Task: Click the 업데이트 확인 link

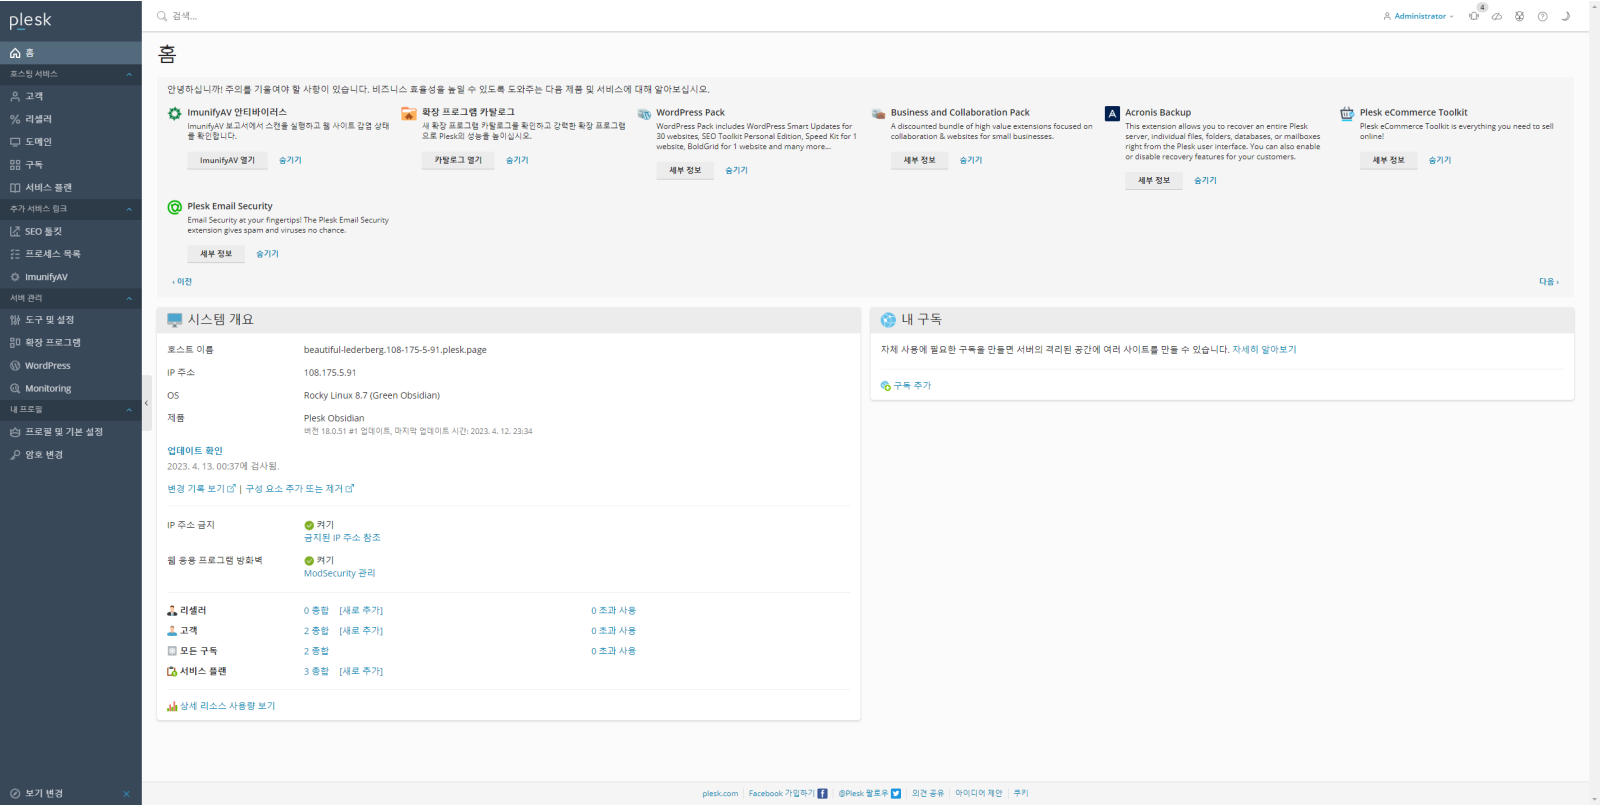Action: click(x=195, y=451)
